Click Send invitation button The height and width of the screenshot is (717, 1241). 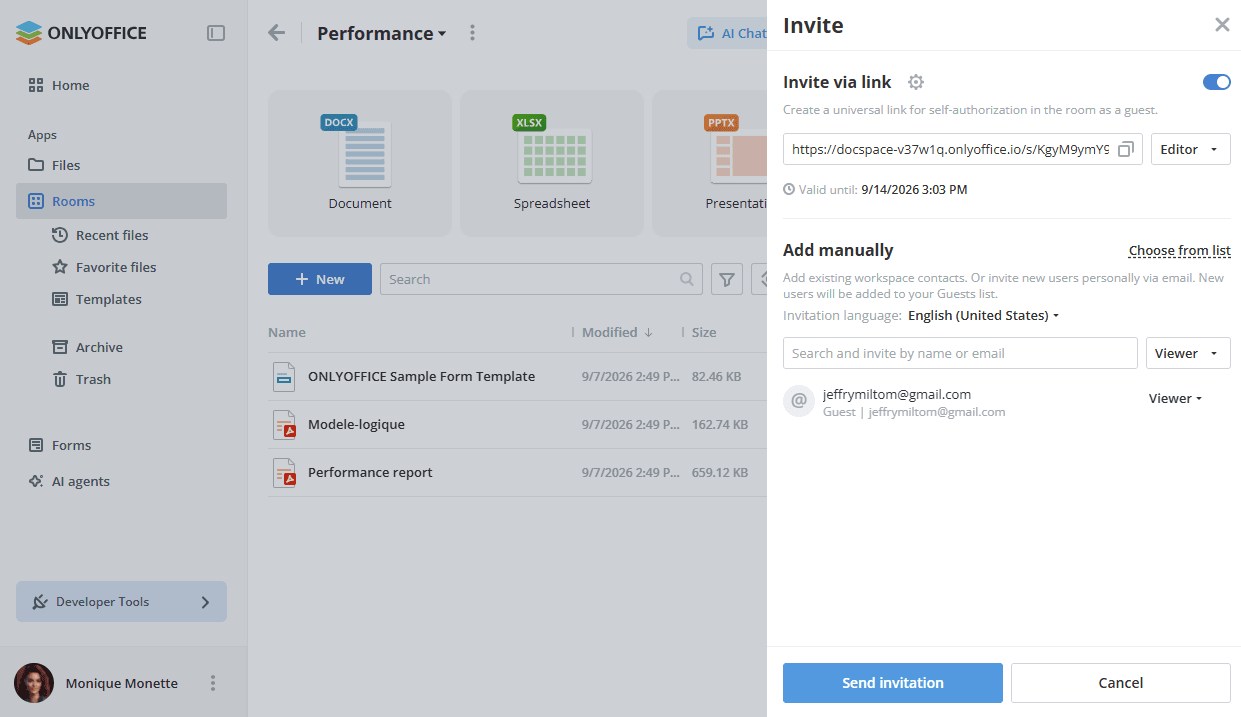[893, 683]
